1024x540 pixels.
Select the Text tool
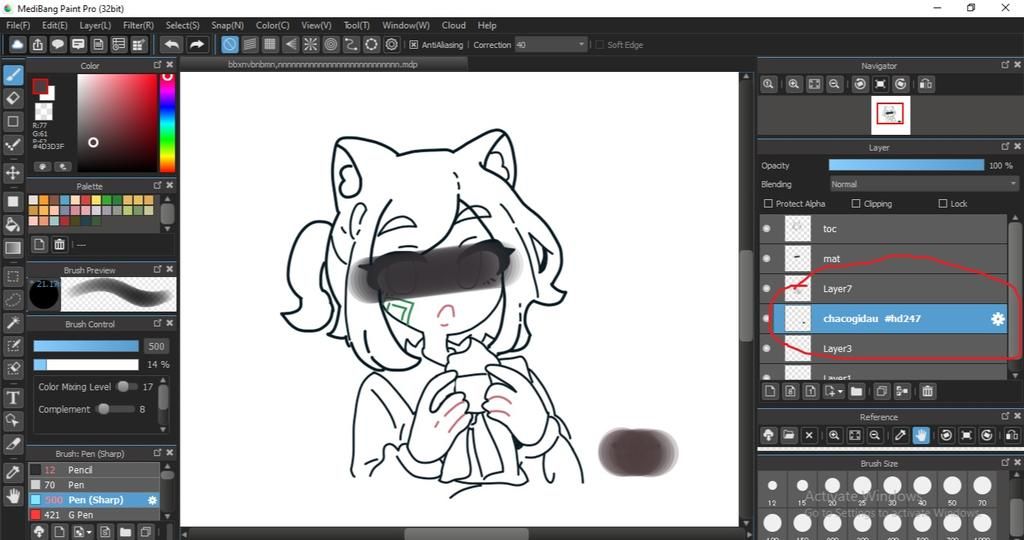point(13,398)
